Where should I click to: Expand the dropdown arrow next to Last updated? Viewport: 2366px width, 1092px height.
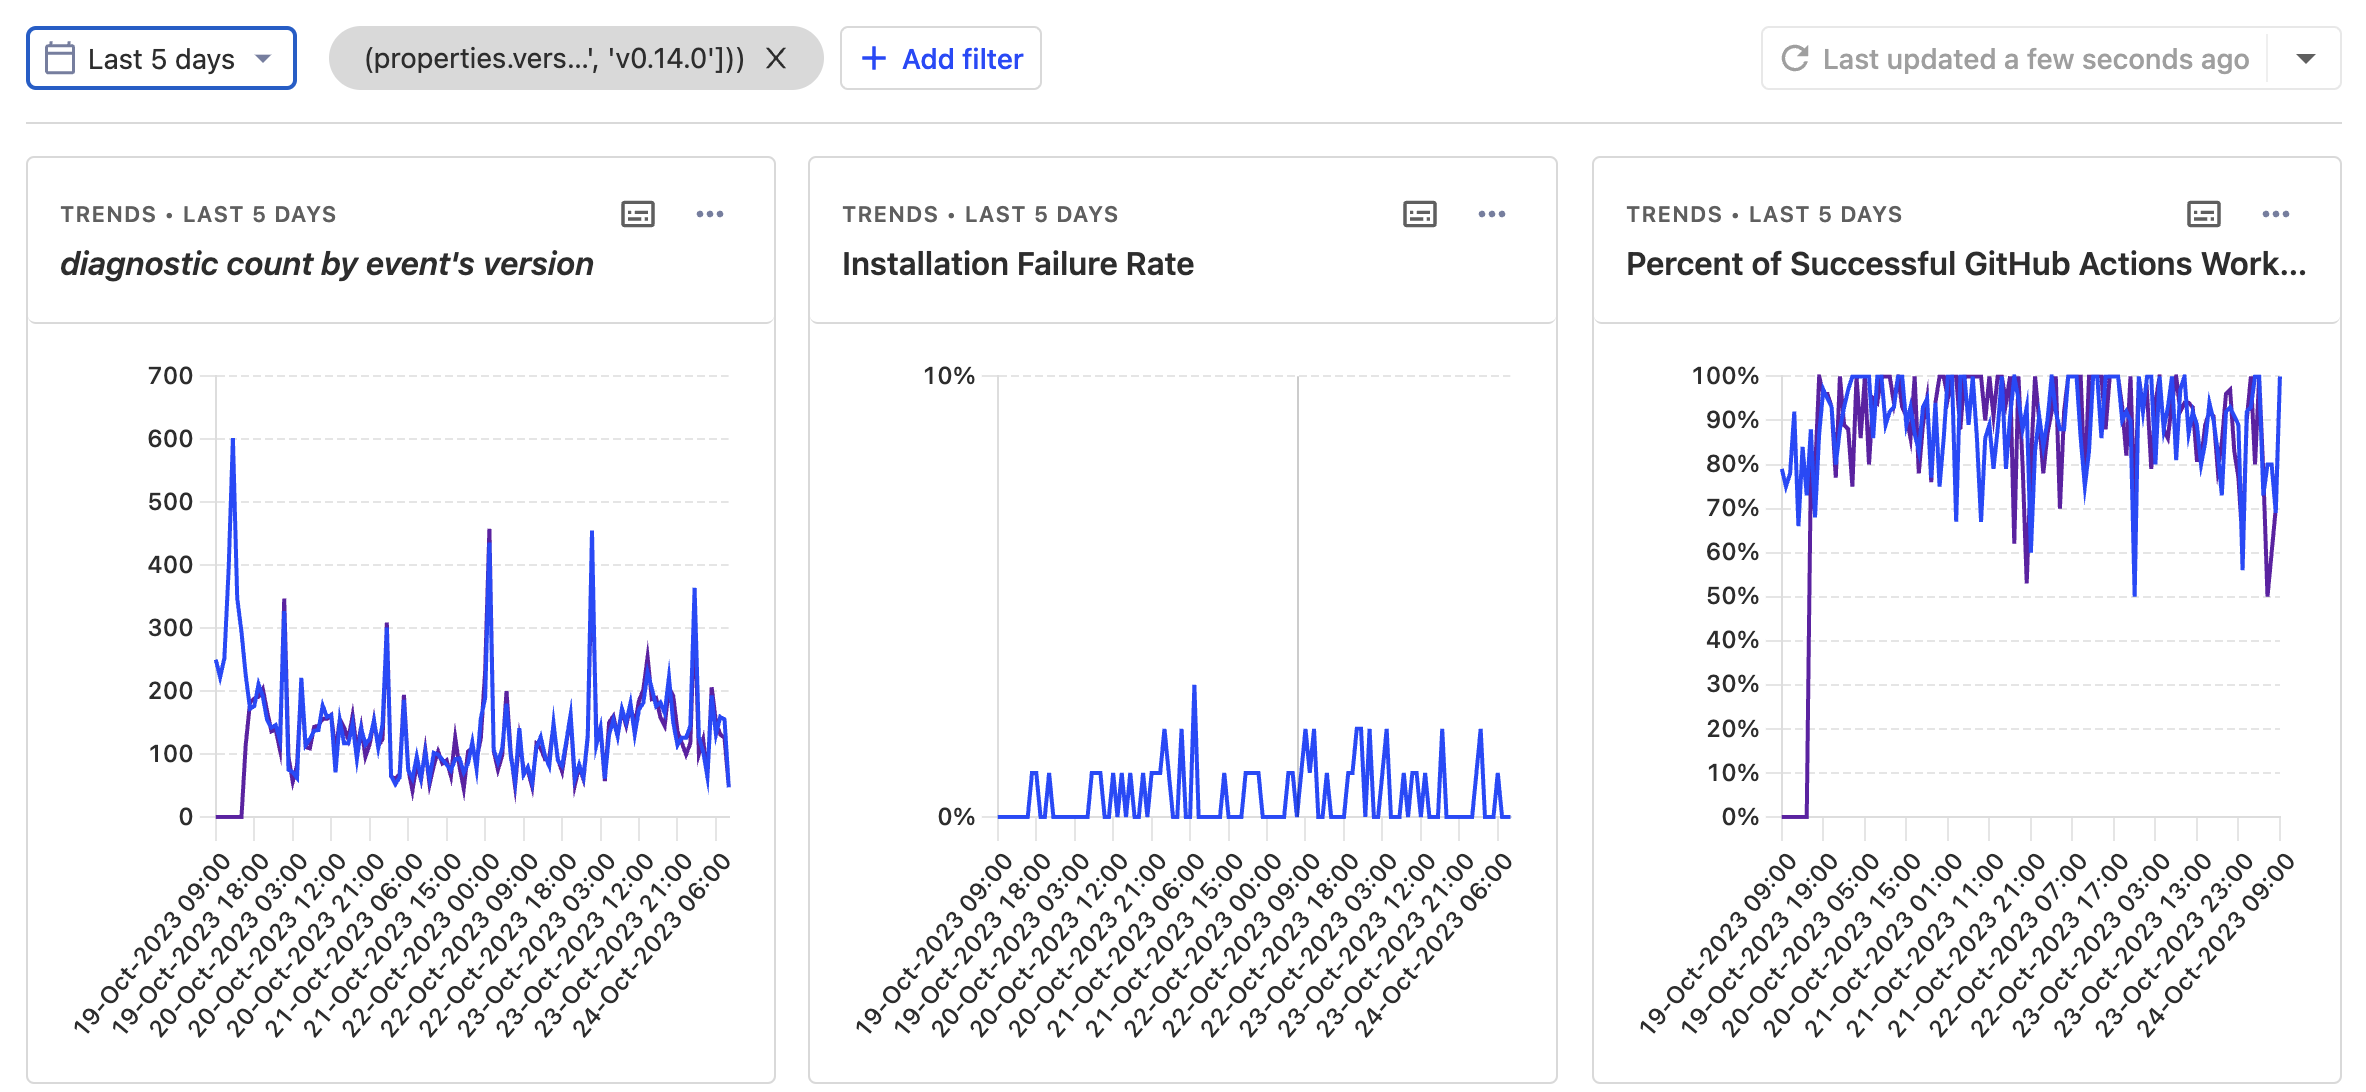coord(2305,59)
